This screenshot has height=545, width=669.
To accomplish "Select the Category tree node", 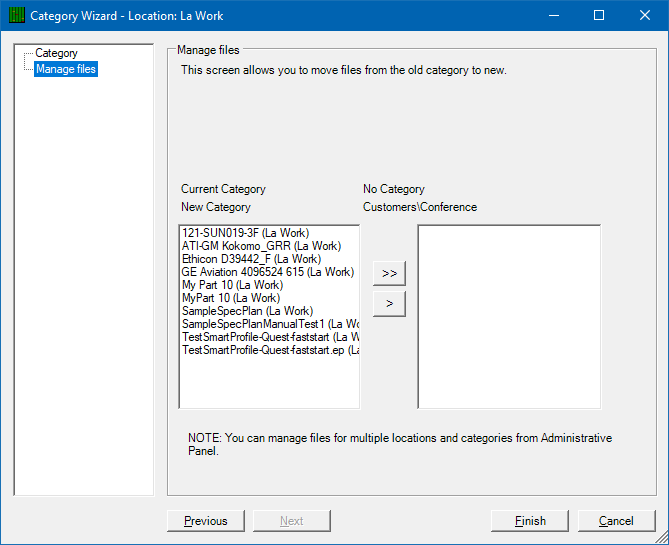I will (56, 53).
